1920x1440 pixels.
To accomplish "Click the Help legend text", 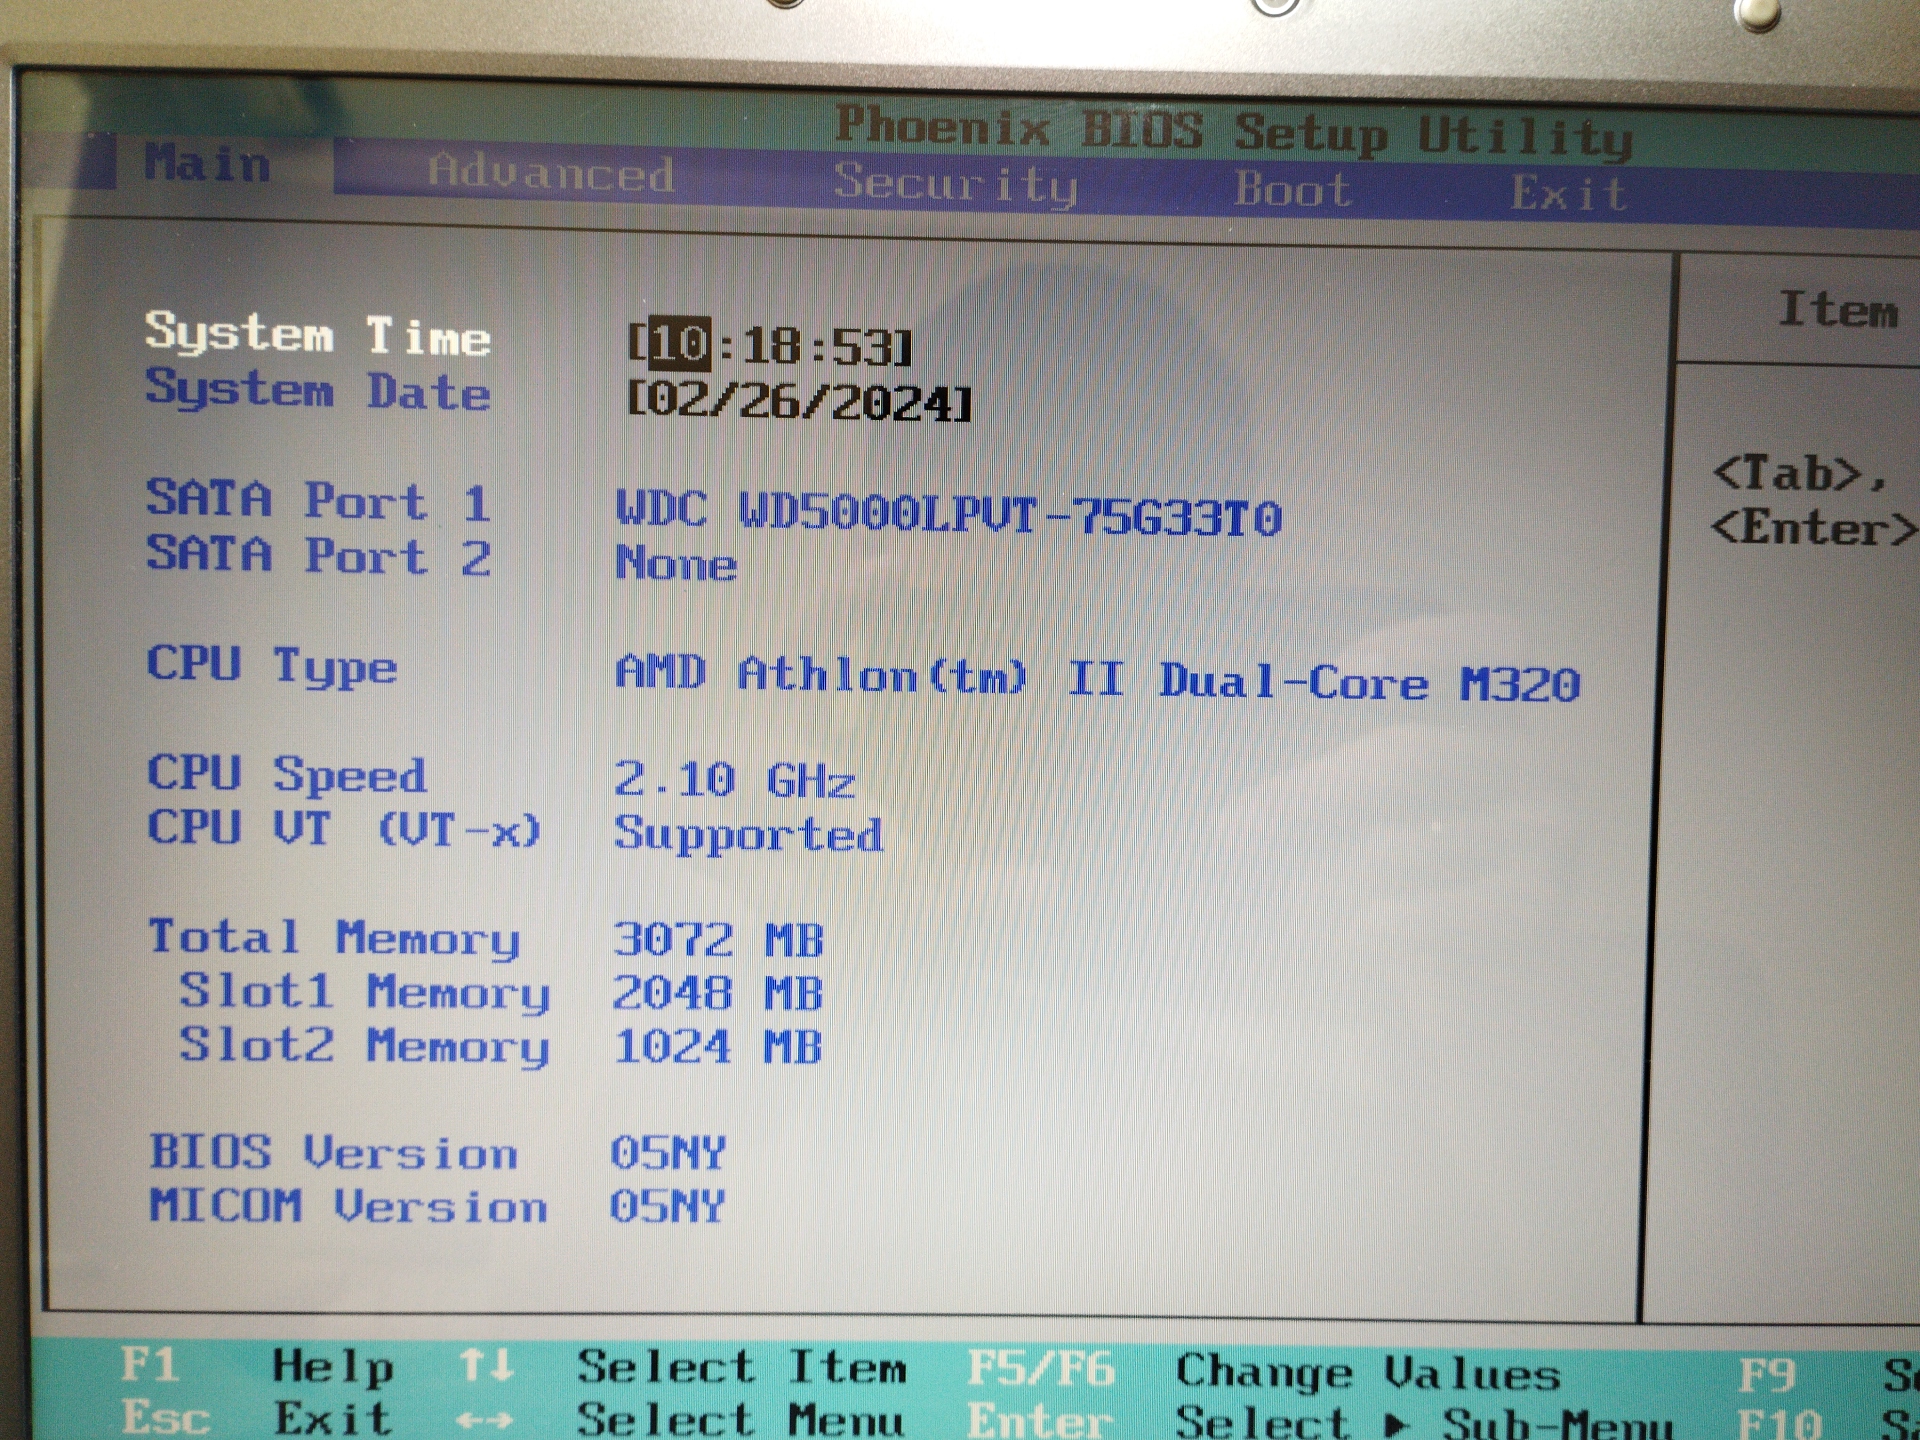I will pyautogui.click(x=333, y=1367).
